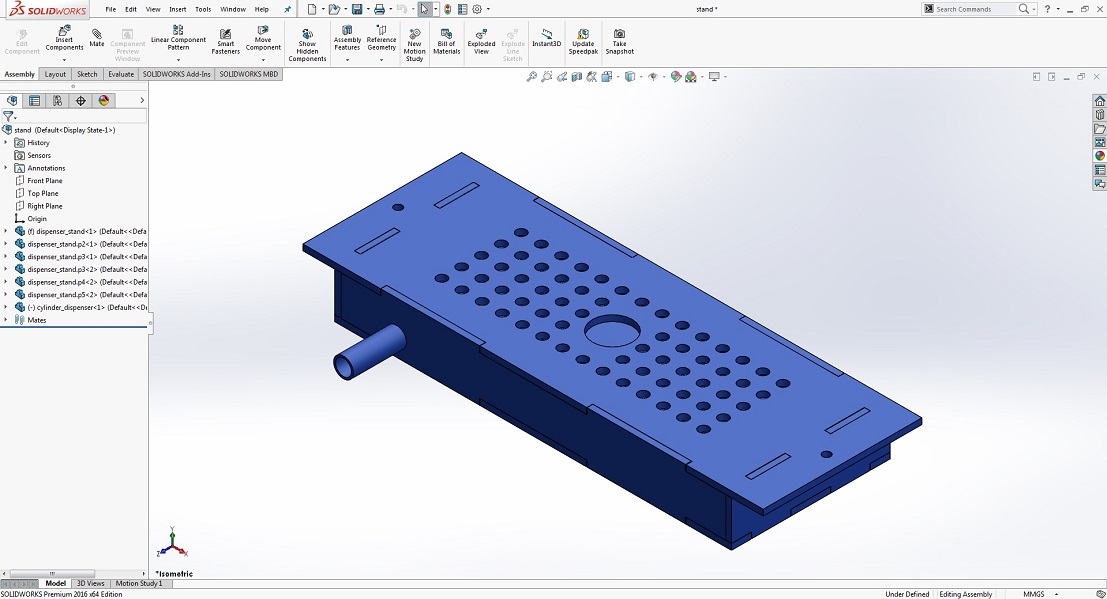Open the File menu
Screen dimensions: 1107x599
point(111,9)
